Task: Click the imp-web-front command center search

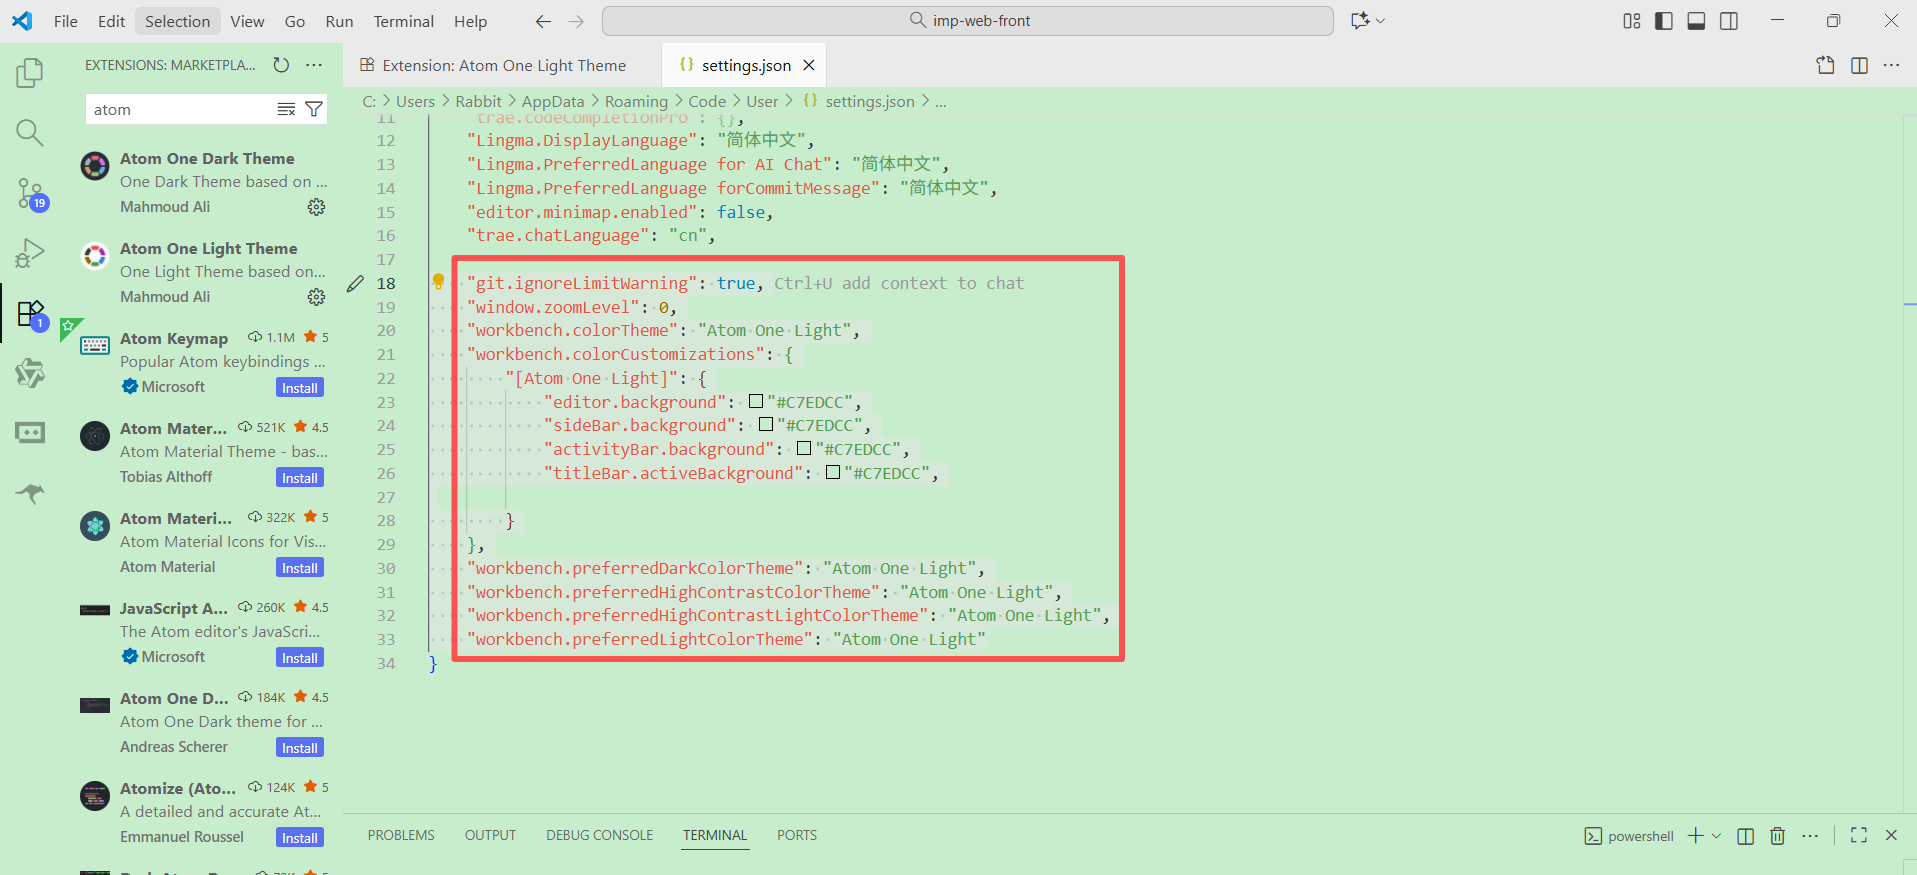Action: click(968, 21)
